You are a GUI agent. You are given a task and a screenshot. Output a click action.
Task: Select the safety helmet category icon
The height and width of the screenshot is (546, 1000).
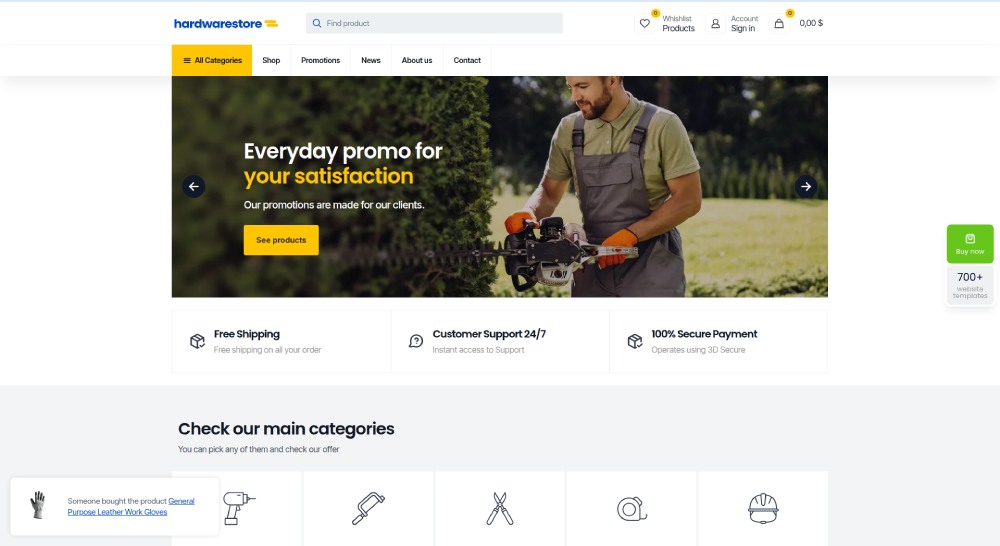763,508
